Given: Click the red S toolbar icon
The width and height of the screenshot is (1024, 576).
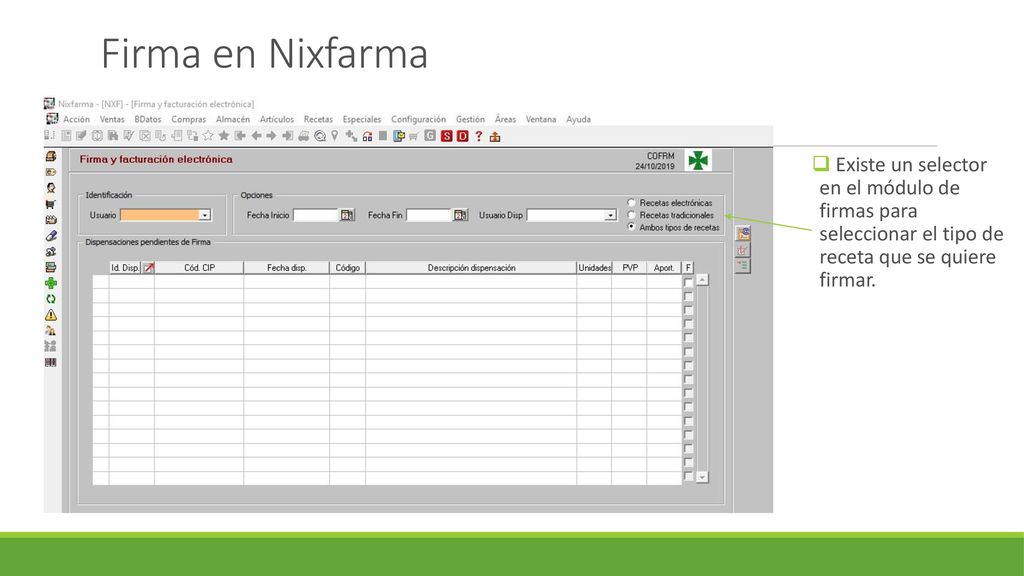Looking at the screenshot, I should (x=447, y=136).
